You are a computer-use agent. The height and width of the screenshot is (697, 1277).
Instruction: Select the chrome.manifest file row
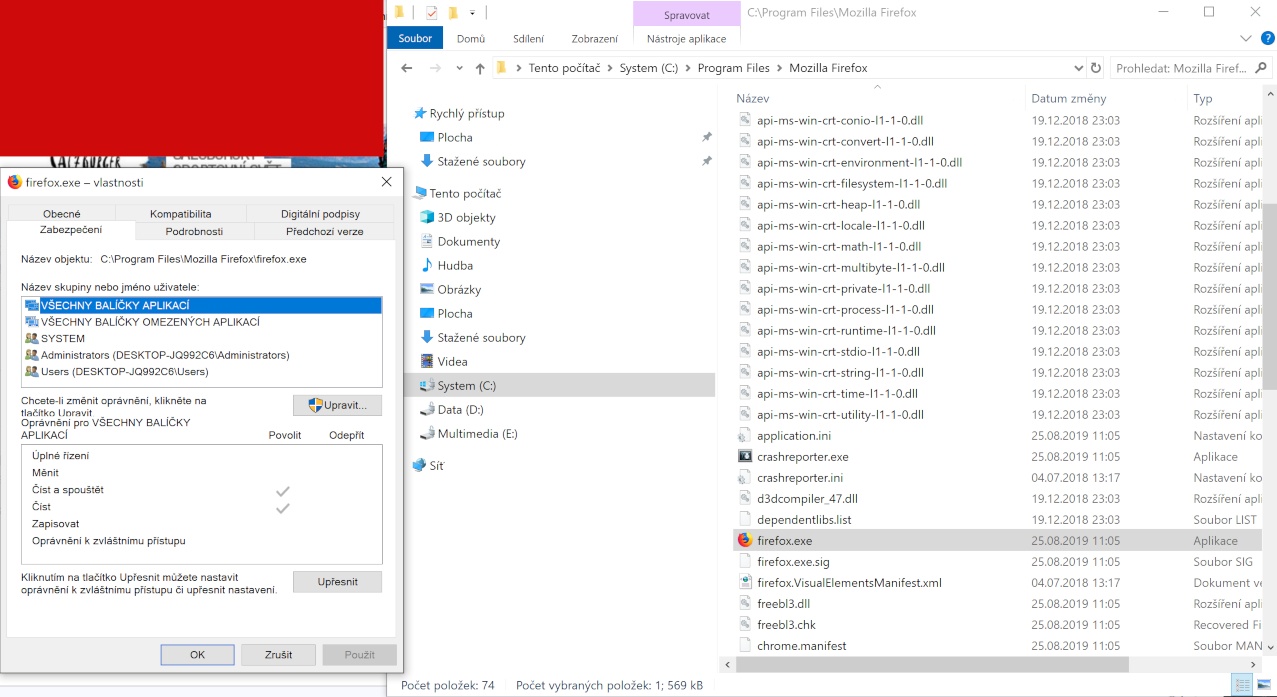pos(996,645)
